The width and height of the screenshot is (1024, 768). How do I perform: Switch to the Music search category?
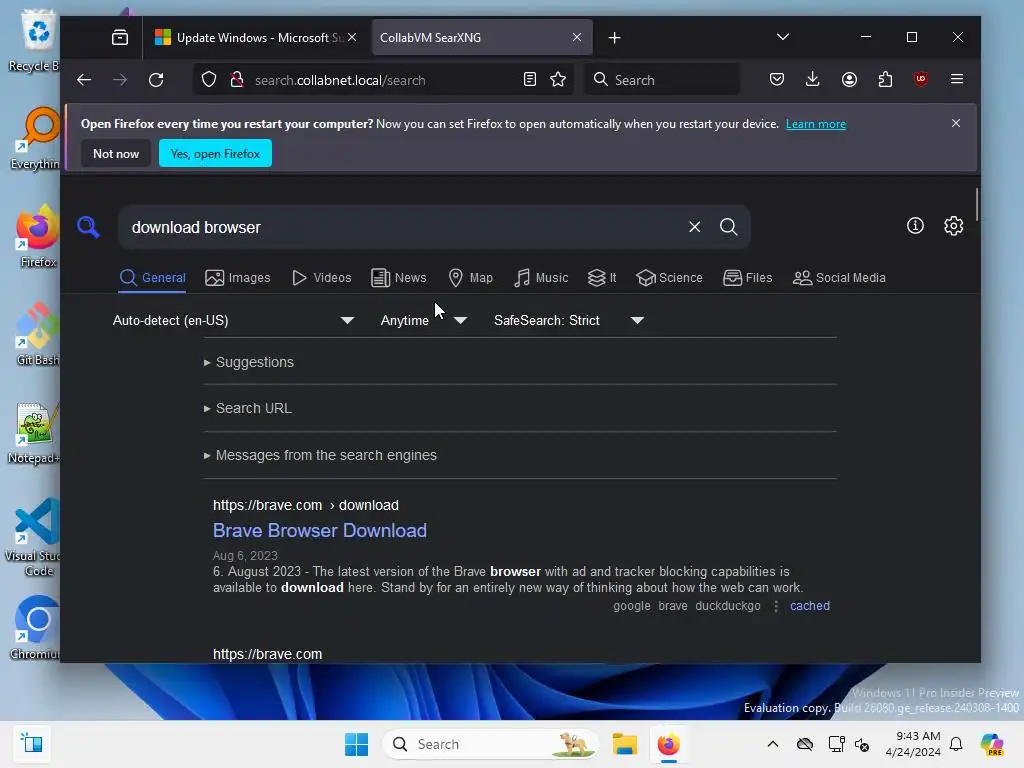541,278
